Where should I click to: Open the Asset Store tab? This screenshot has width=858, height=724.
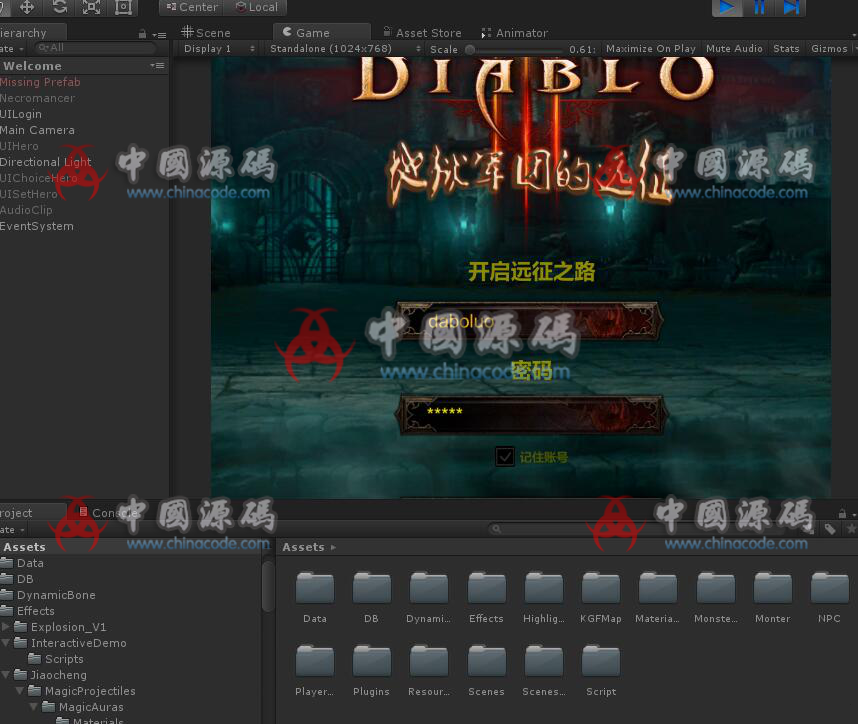[x=422, y=33]
